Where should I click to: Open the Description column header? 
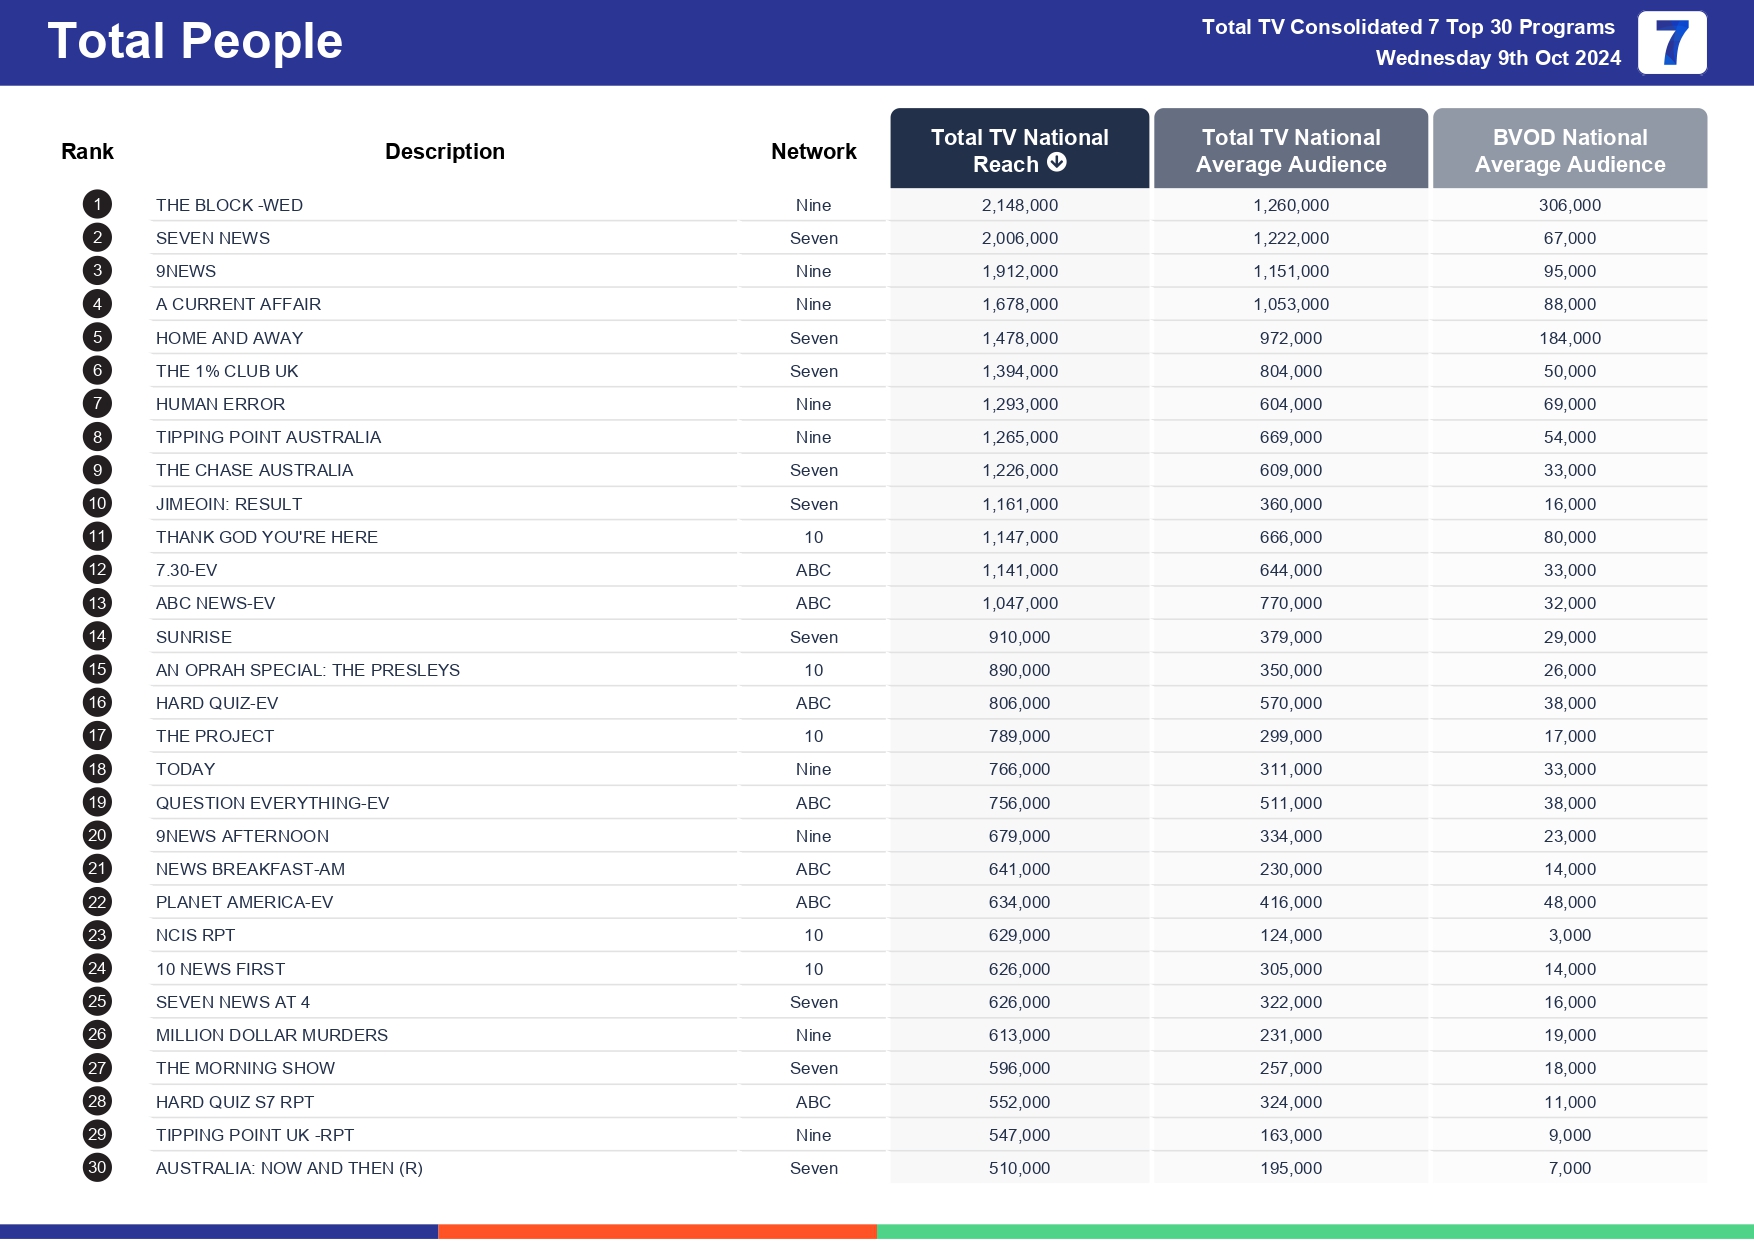[444, 150]
